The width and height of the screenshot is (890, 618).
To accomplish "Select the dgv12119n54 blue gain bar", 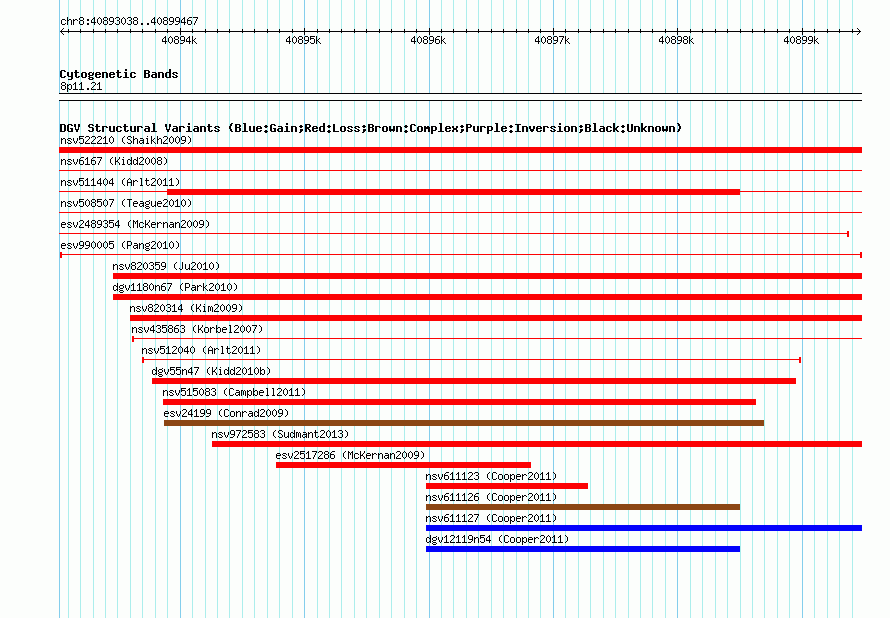I will pos(583,549).
